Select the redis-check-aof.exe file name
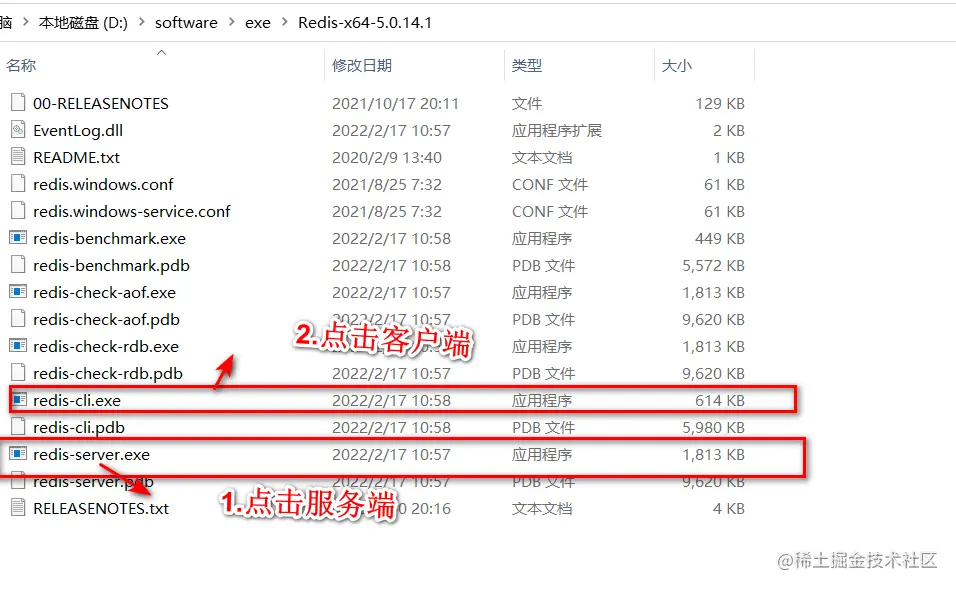This screenshot has height=589, width=956. coord(104,292)
